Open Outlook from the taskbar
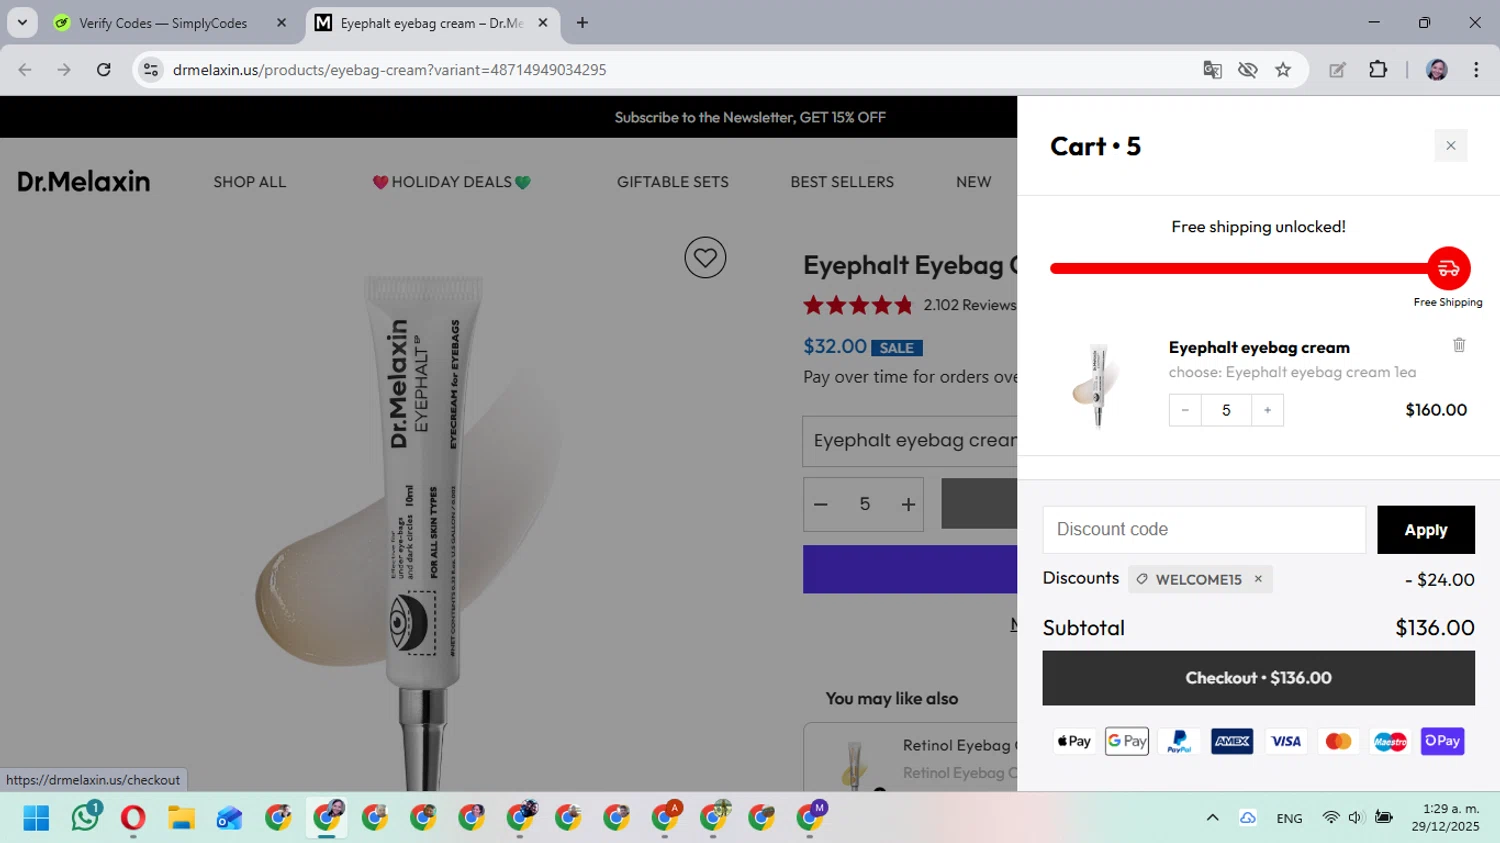 click(229, 818)
